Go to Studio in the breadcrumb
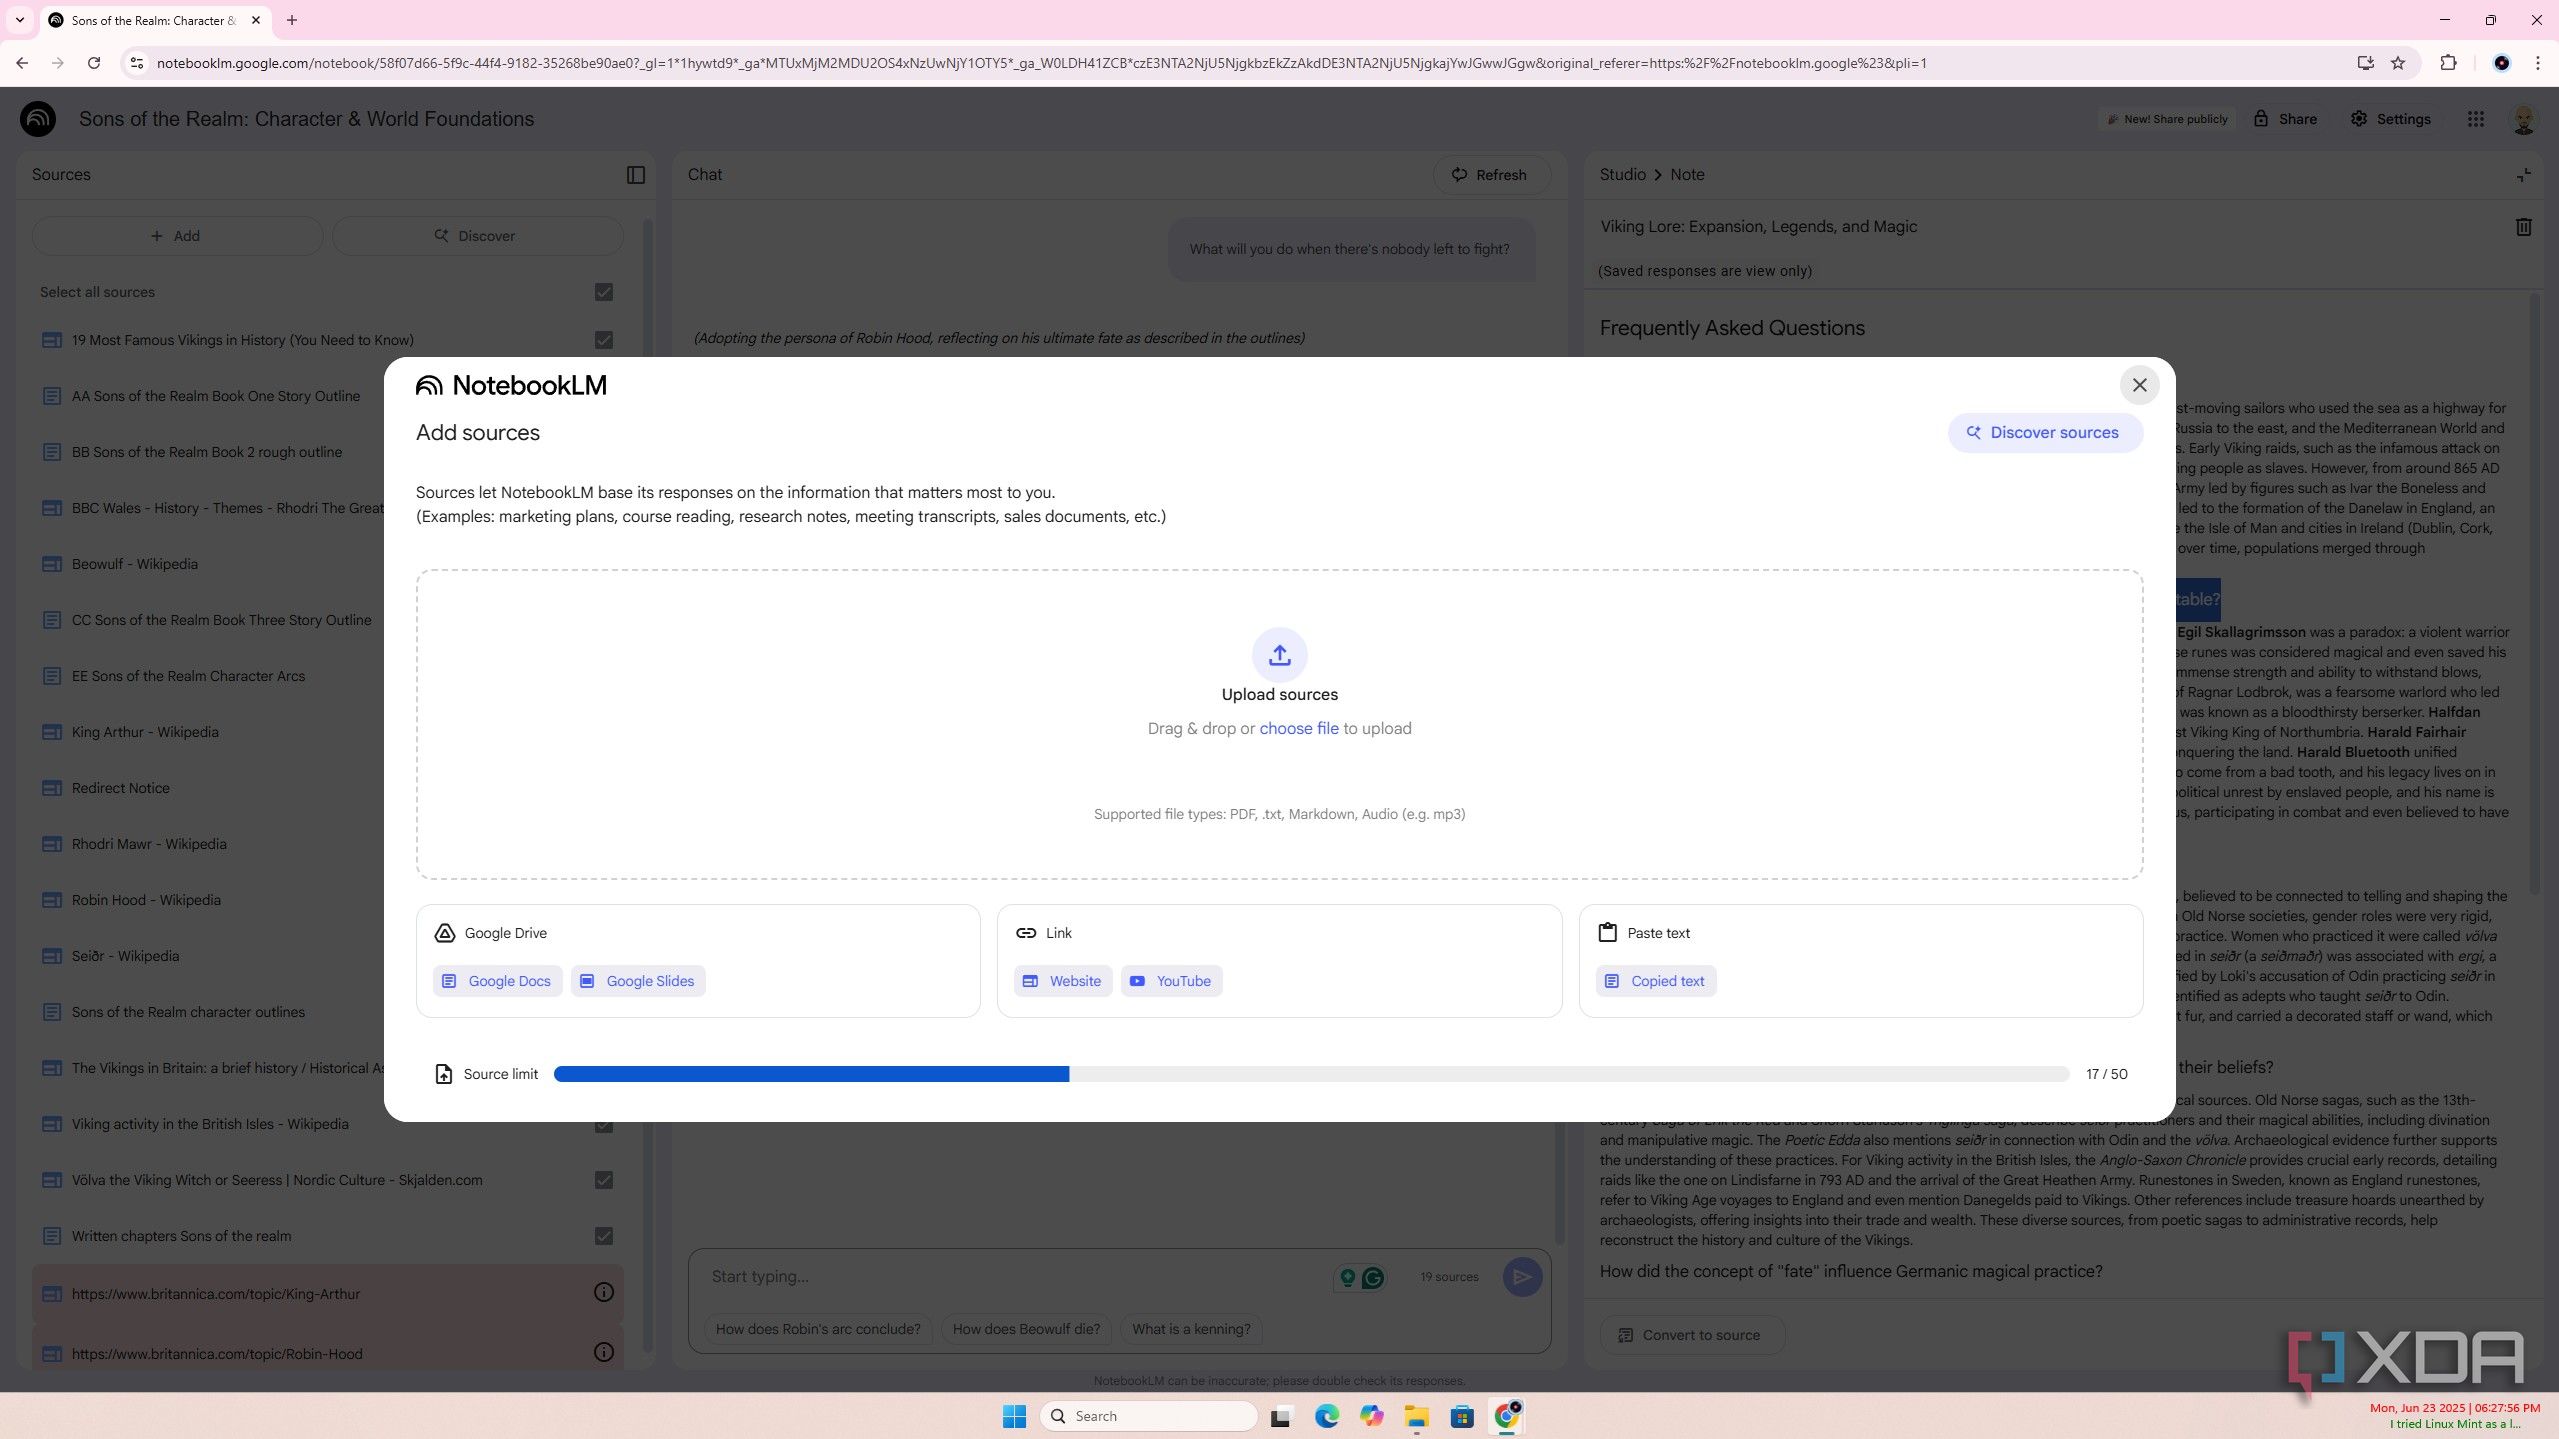The width and height of the screenshot is (2559, 1439). (1622, 175)
